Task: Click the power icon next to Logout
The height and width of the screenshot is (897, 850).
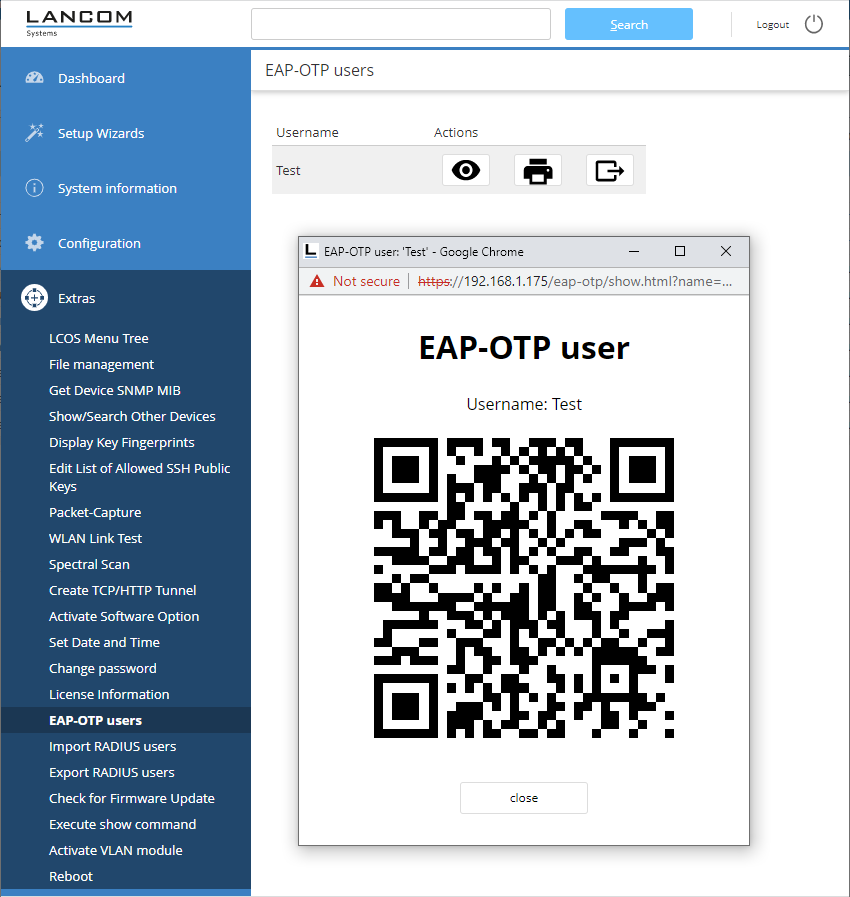Action: (x=814, y=24)
